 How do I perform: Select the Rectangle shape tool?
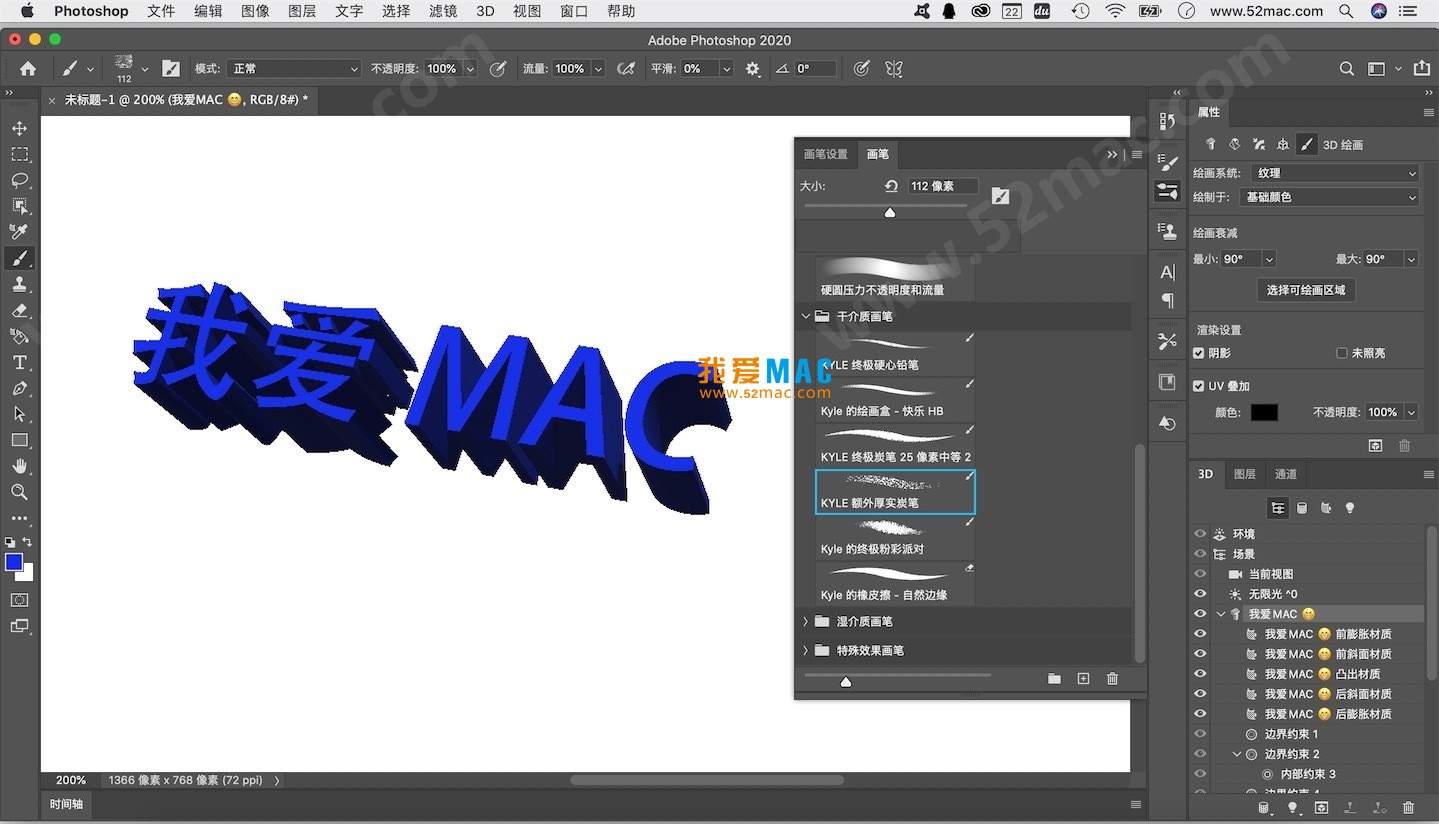[19, 440]
